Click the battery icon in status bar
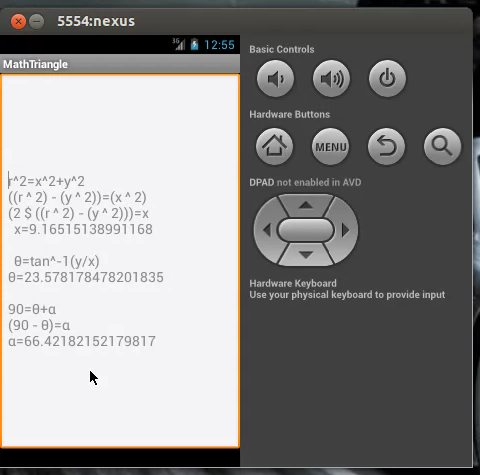The height and width of the screenshot is (475, 480). (194, 44)
